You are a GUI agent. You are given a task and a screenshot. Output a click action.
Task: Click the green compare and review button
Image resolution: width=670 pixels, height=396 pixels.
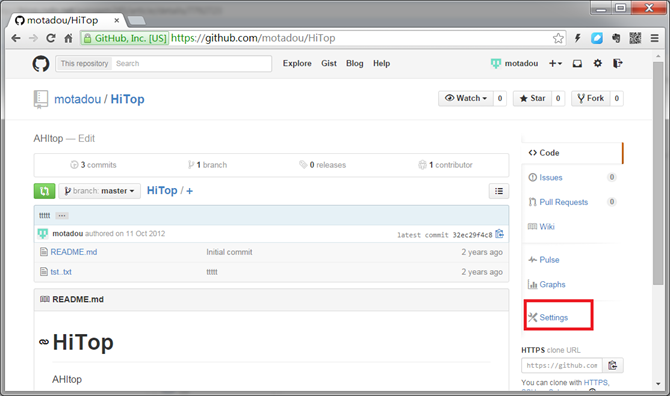(x=44, y=191)
